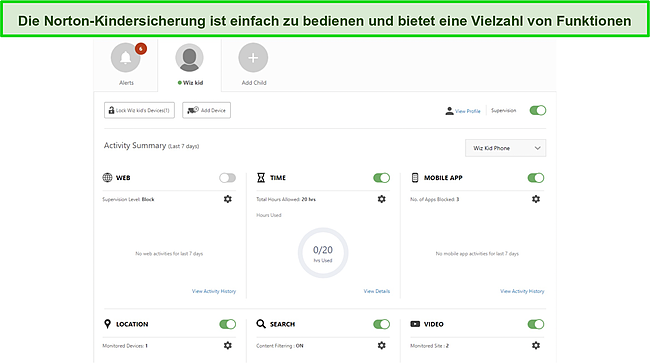Switch to the Alerts tab
This screenshot has width=650, height=363.
click(126, 83)
